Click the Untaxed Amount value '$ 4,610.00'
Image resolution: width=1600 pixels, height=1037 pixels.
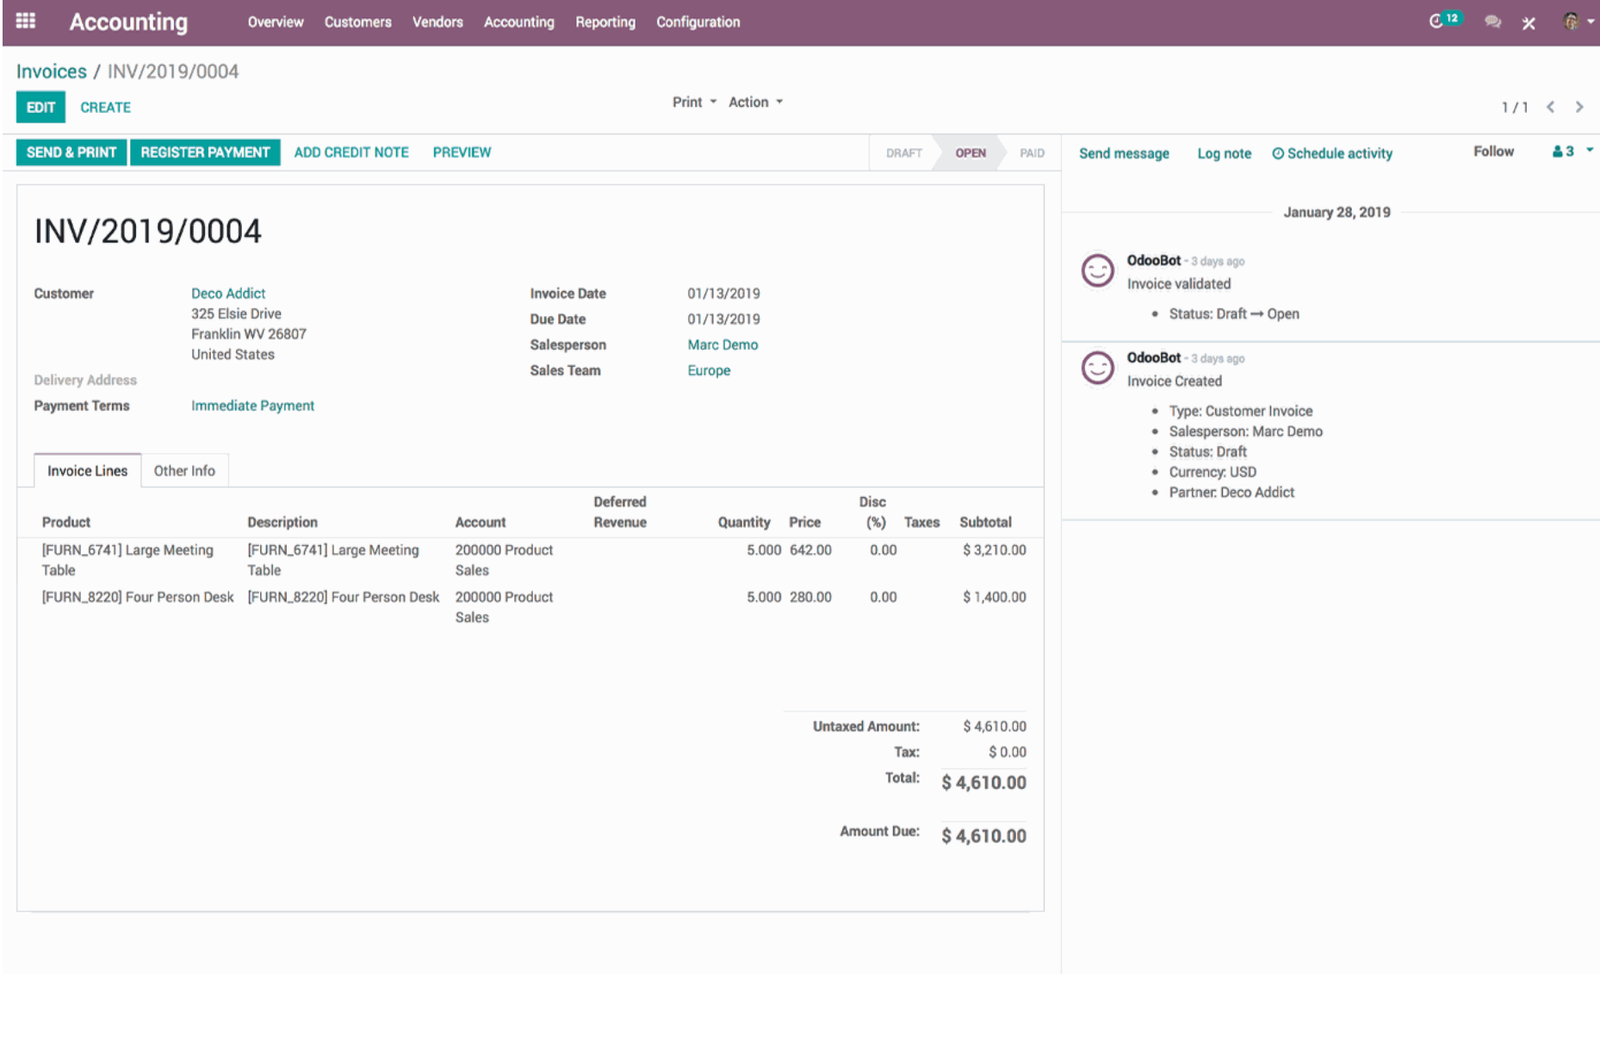point(994,726)
